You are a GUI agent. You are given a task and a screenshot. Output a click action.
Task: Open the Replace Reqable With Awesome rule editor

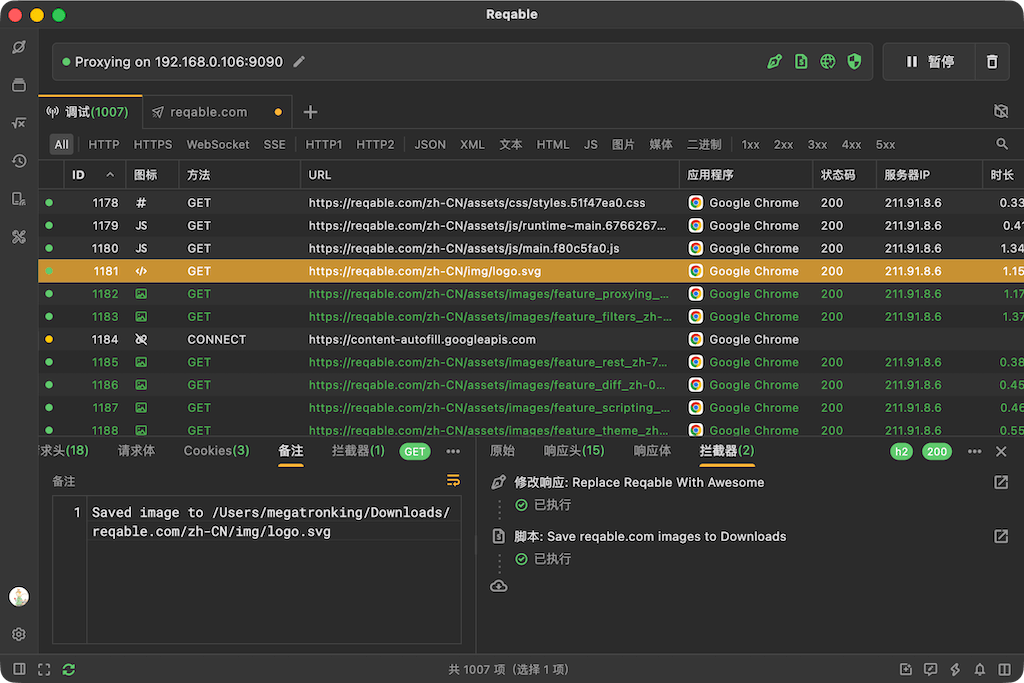(x=1000, y=483)
